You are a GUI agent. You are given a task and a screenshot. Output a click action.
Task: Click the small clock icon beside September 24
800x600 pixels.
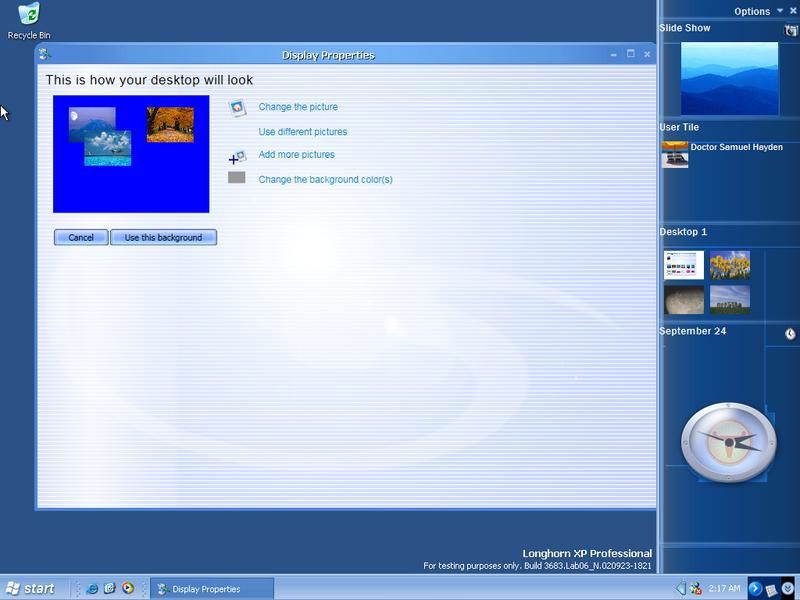point(790,334)
